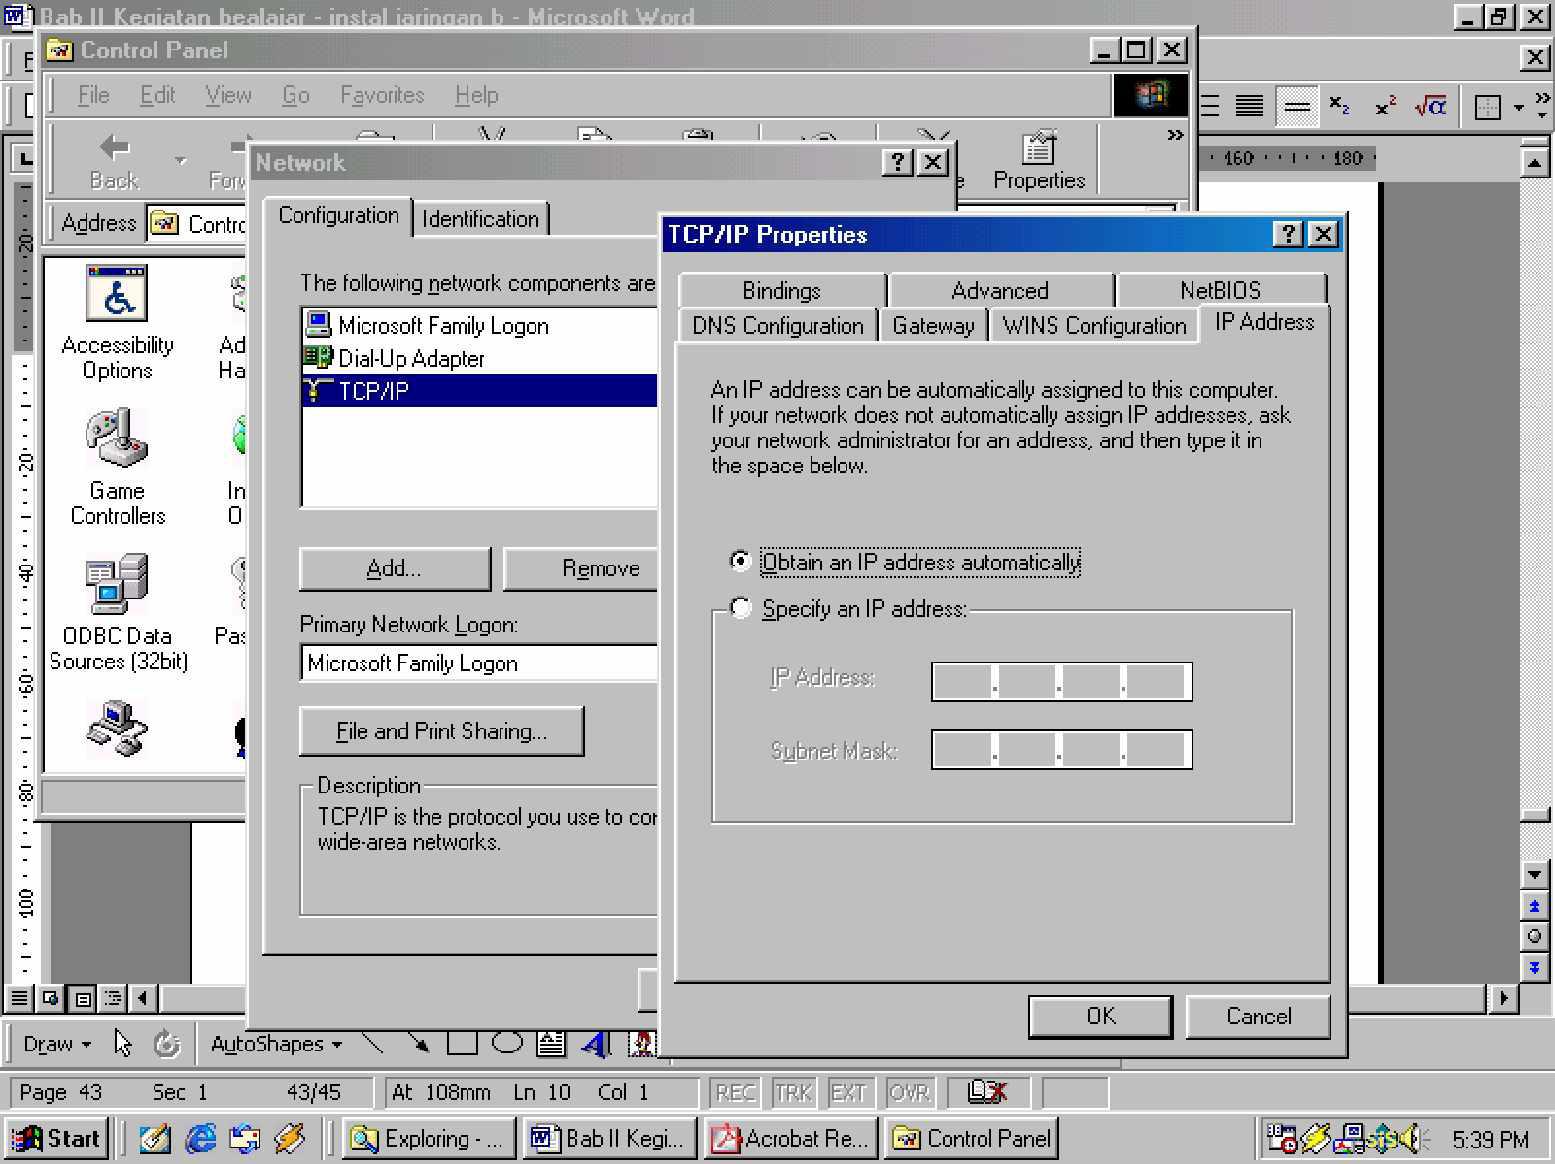Select the IP Address tab
The height and width of the screenshot is (1164, 1555).
click(1264, 322)
